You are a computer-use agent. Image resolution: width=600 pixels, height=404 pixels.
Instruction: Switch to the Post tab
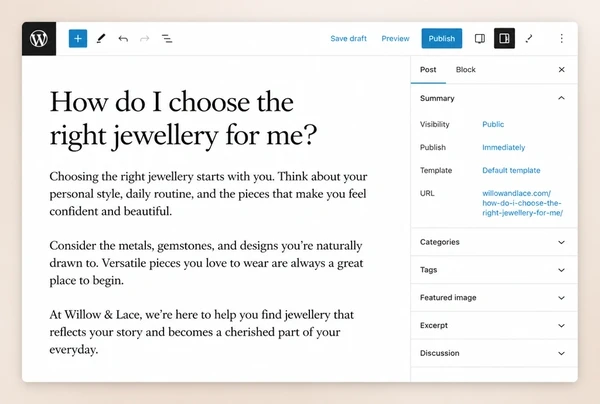(x=428, y=70)
